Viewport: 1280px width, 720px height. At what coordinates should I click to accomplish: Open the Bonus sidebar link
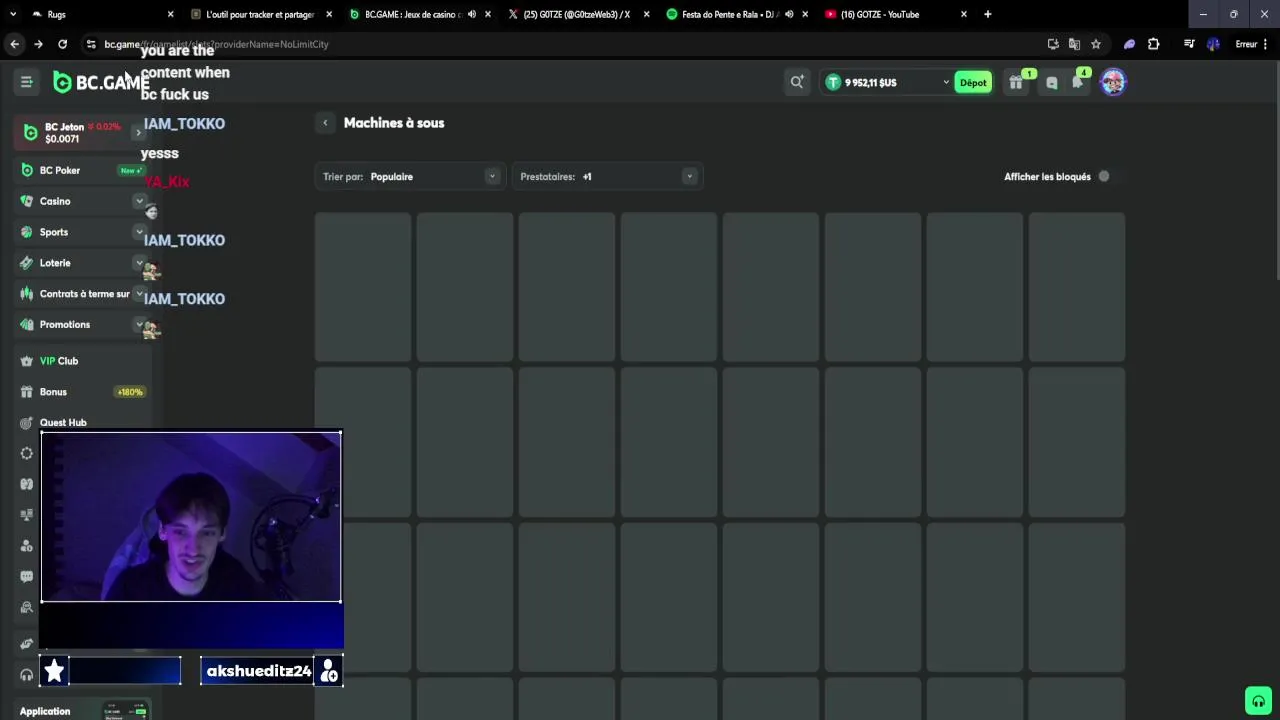[x=83, y=392]
